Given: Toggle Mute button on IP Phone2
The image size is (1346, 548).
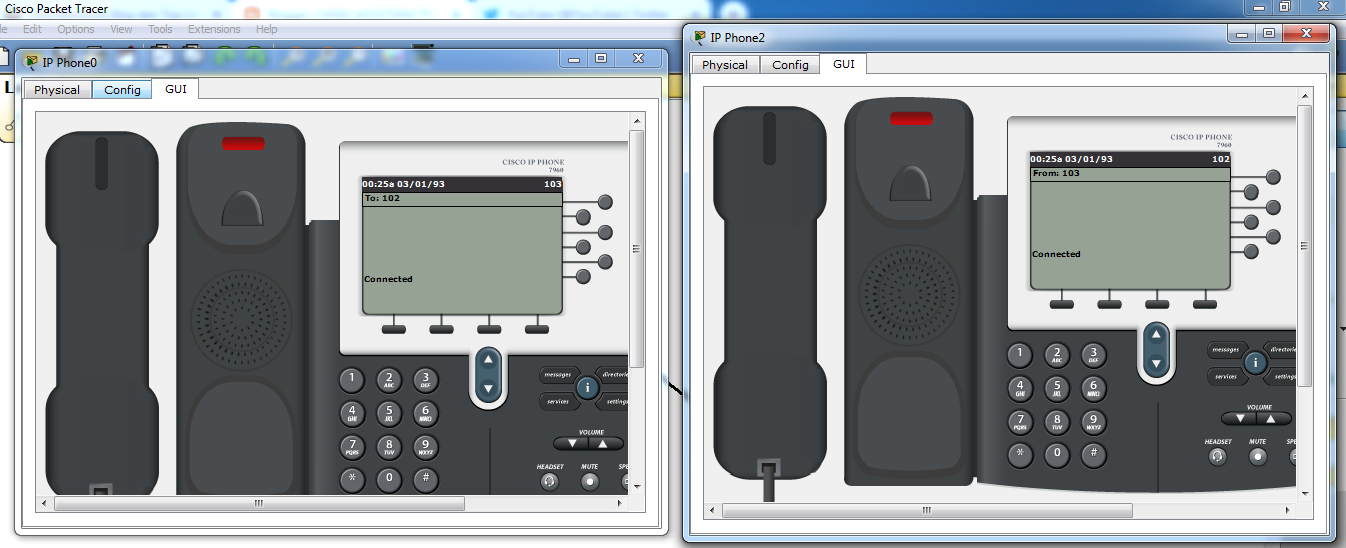Looking at the screenshot, I should [1258, 456].
